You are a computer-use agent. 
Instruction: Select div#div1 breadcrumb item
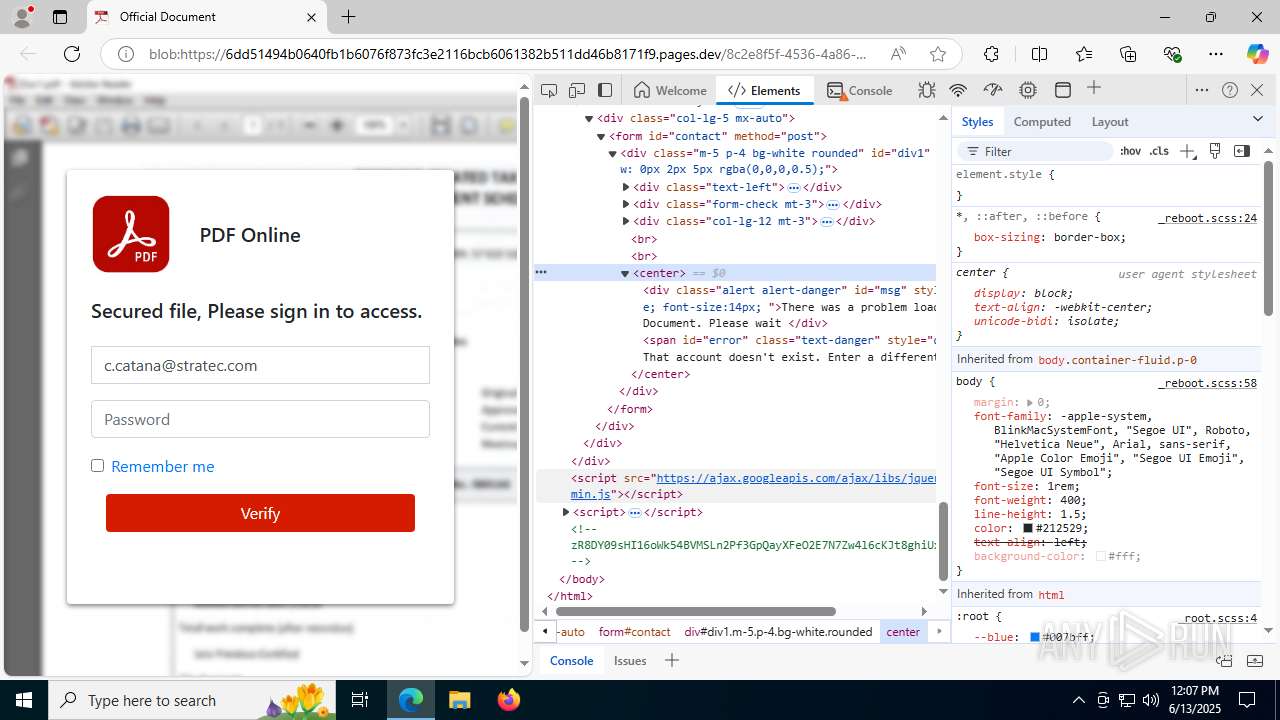pos(778,632)
